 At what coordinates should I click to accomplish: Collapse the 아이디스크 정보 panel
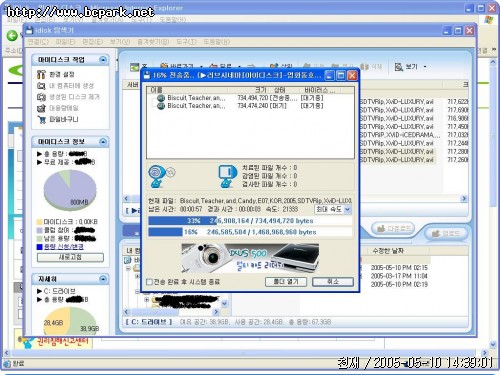pos(103,142)
